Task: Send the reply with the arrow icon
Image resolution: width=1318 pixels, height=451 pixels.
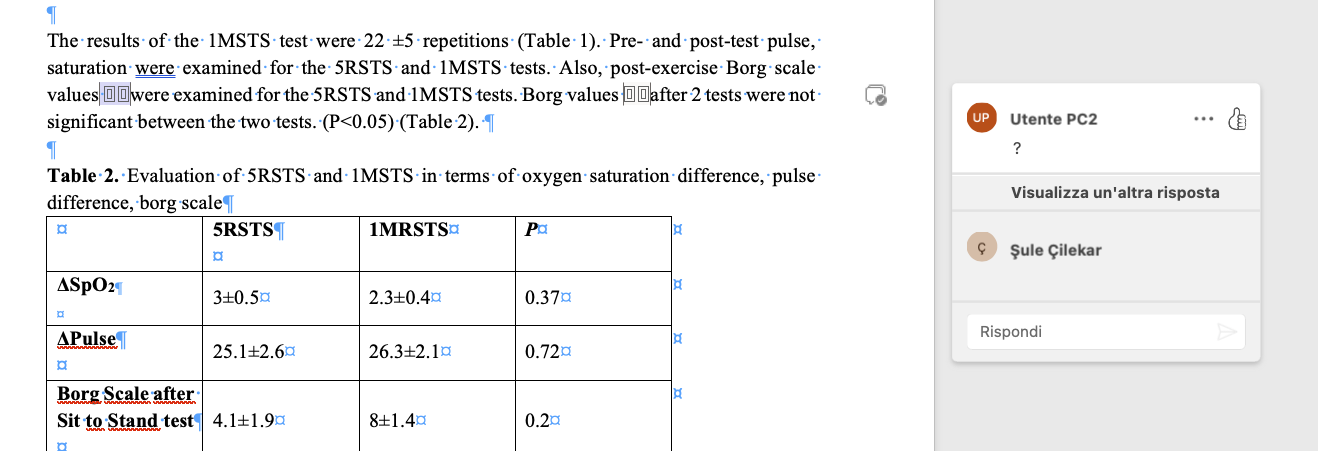Action: click(x=1226, y=332)
